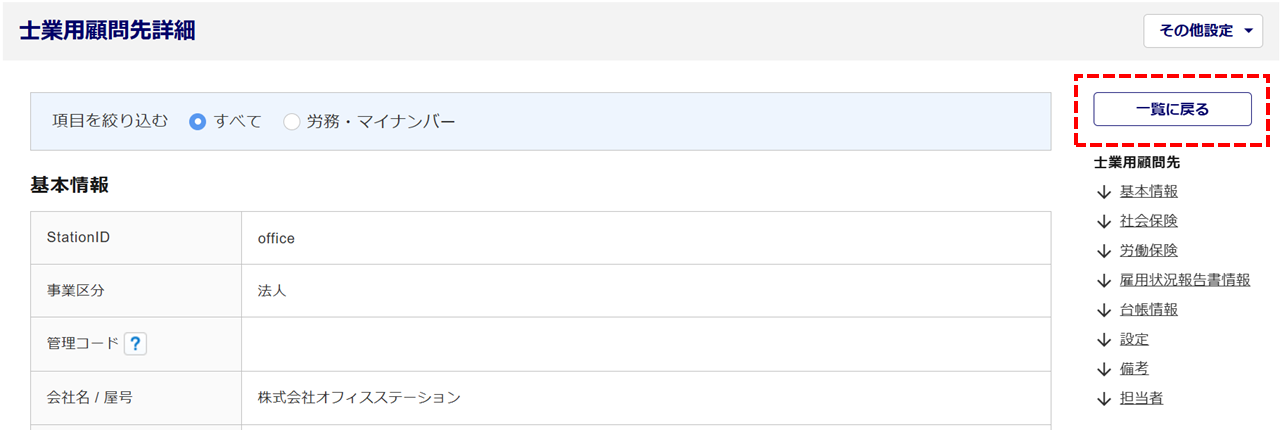Open the その他設定 dropdown menu
The image size is (1280, 430).
1203,31
